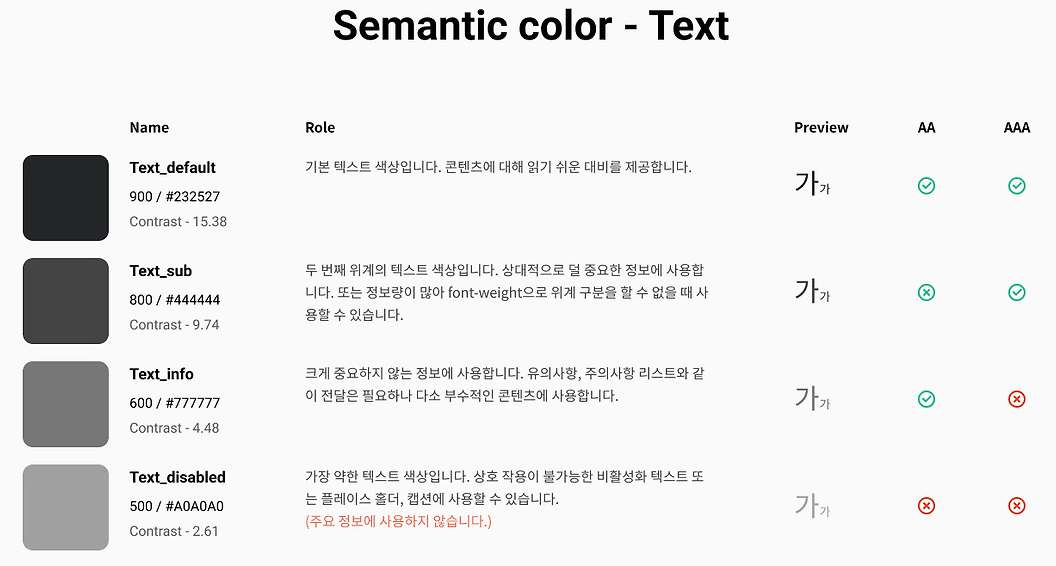
Task: Click the AA pass icon for Text_default
Action: pos(926,185)
